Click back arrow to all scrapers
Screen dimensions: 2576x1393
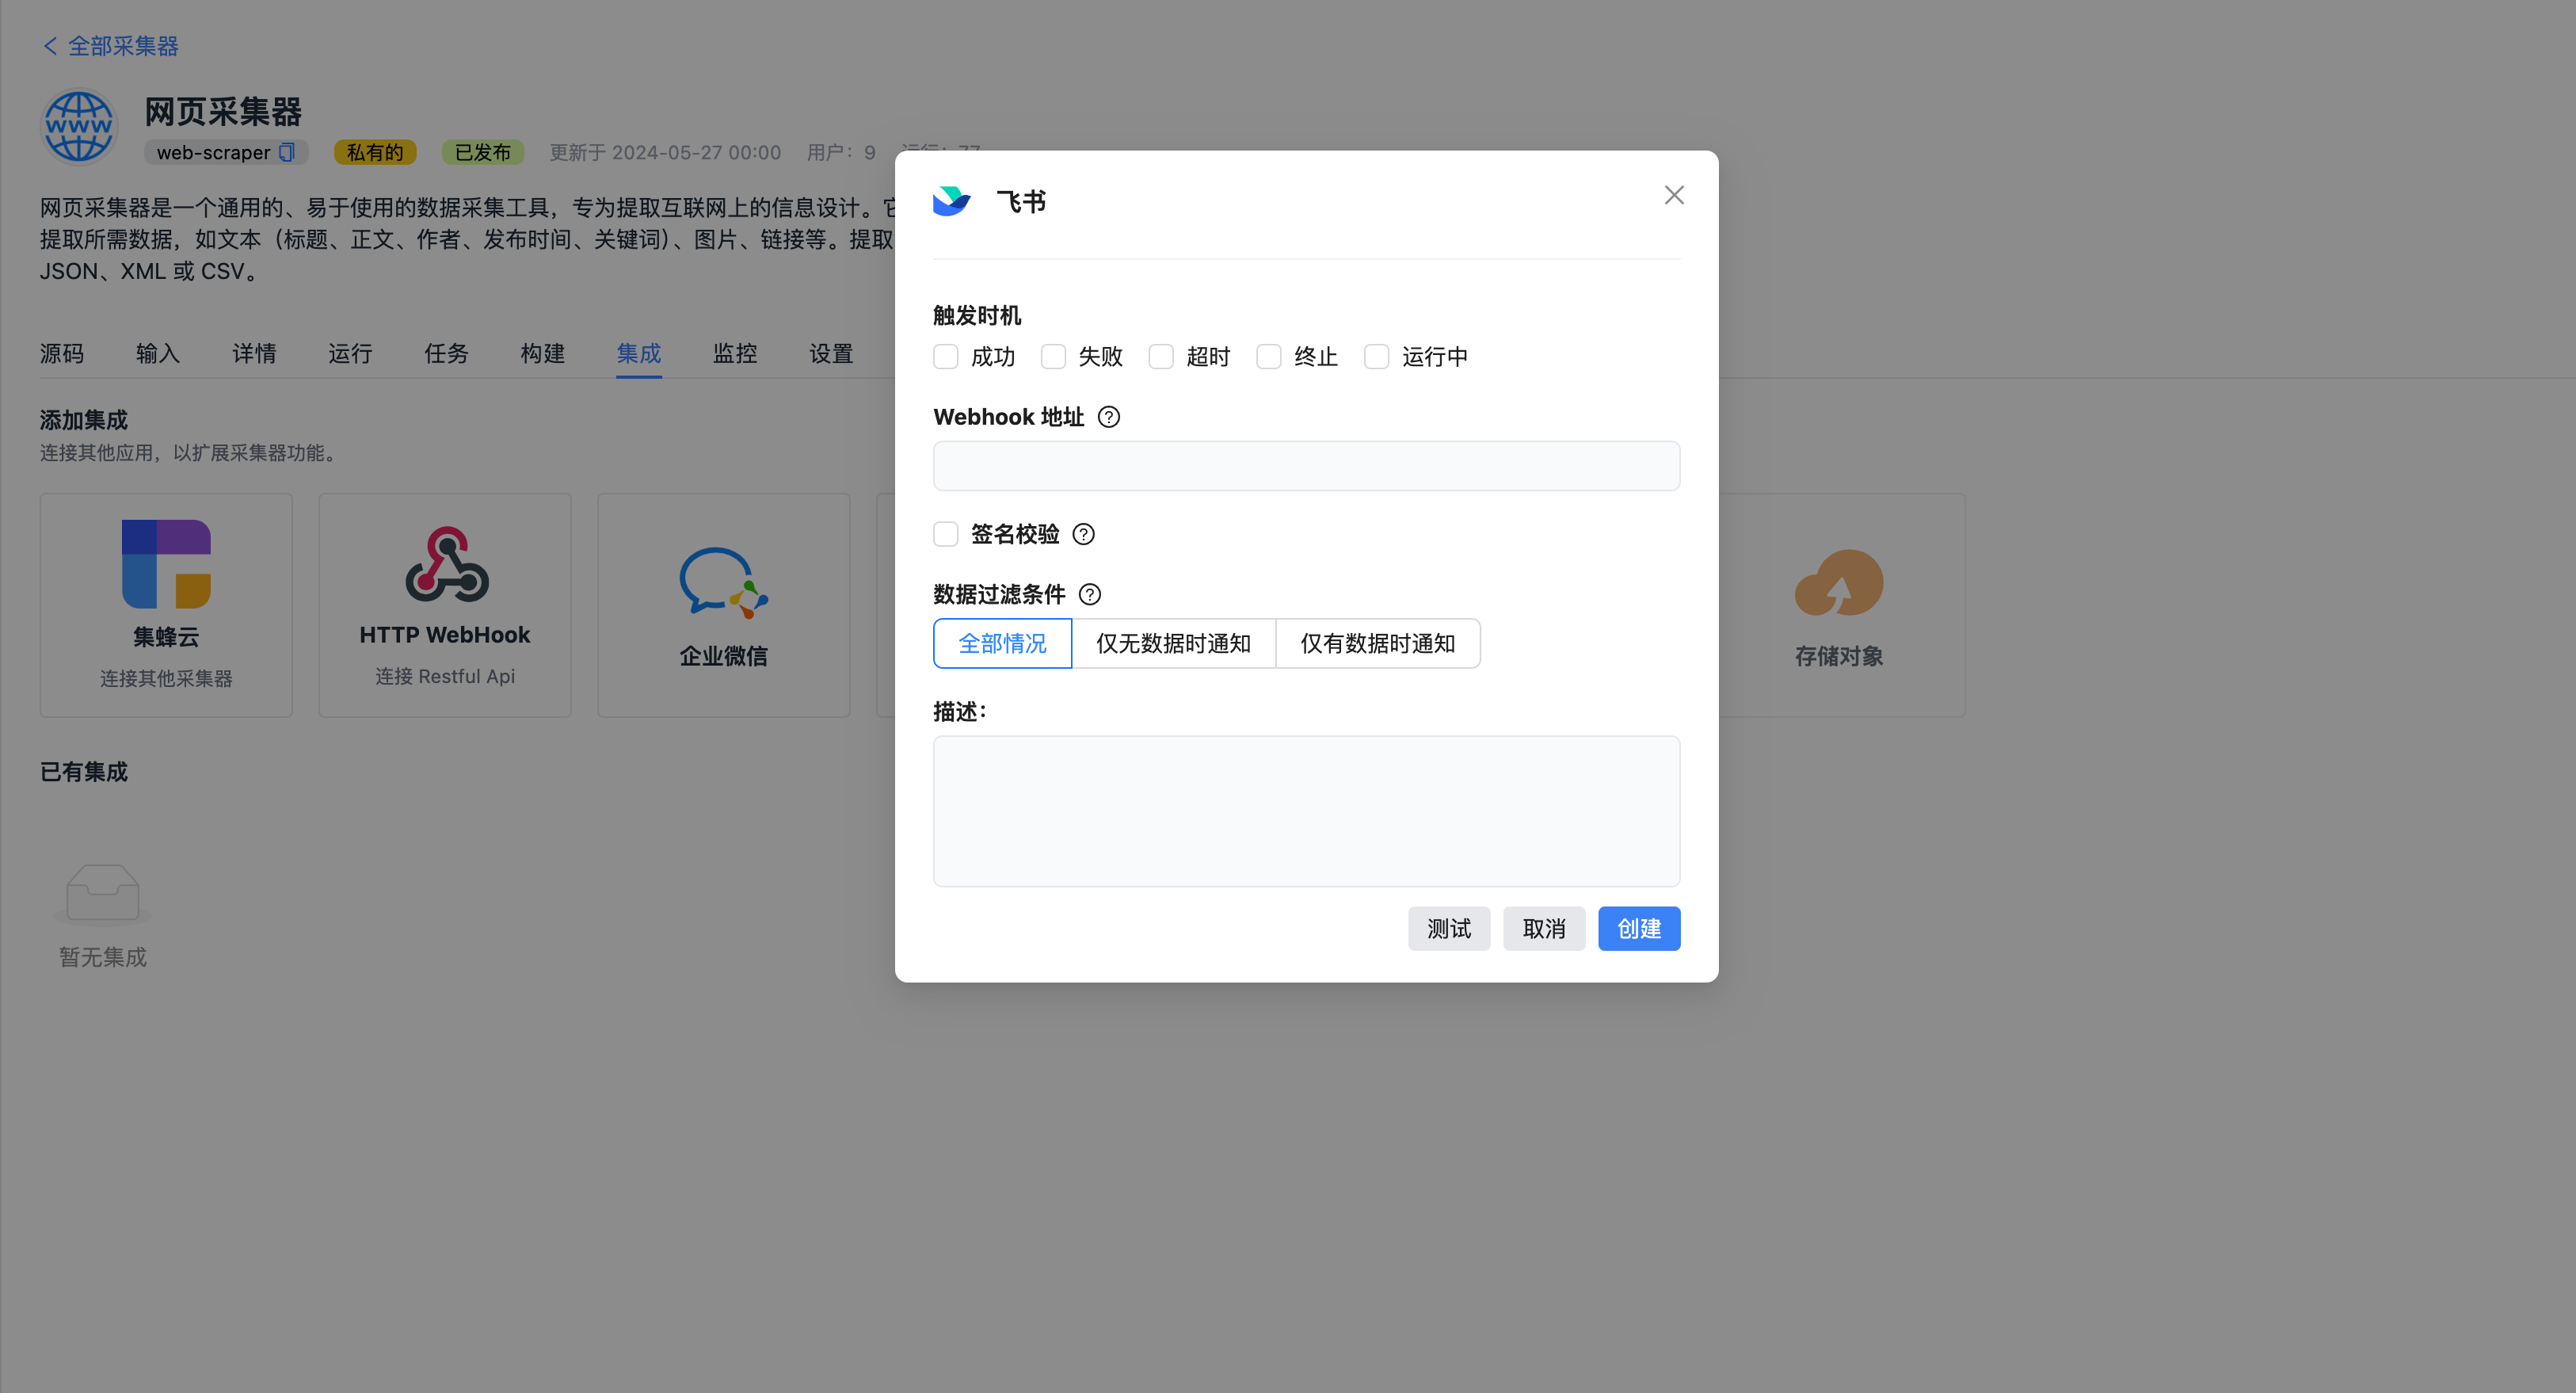(x=50, y=46)
